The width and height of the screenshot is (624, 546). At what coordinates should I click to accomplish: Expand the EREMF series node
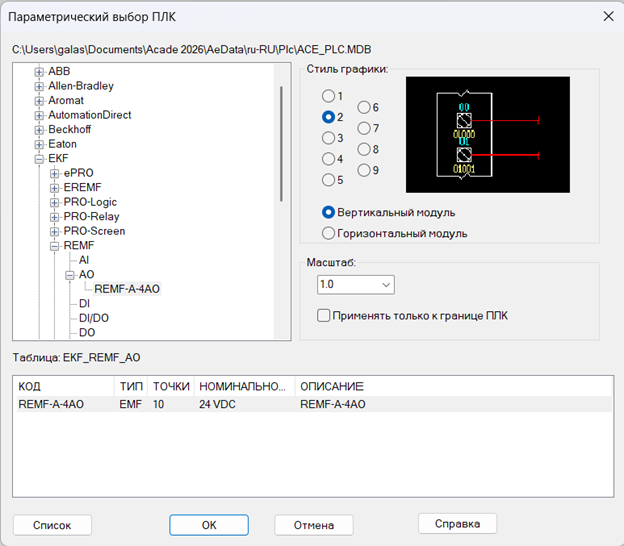pos(55,188)
